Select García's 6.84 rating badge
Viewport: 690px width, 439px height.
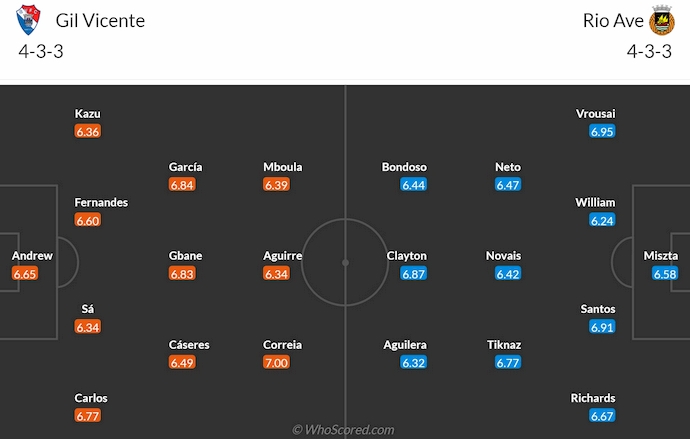[x=181, y=184]
